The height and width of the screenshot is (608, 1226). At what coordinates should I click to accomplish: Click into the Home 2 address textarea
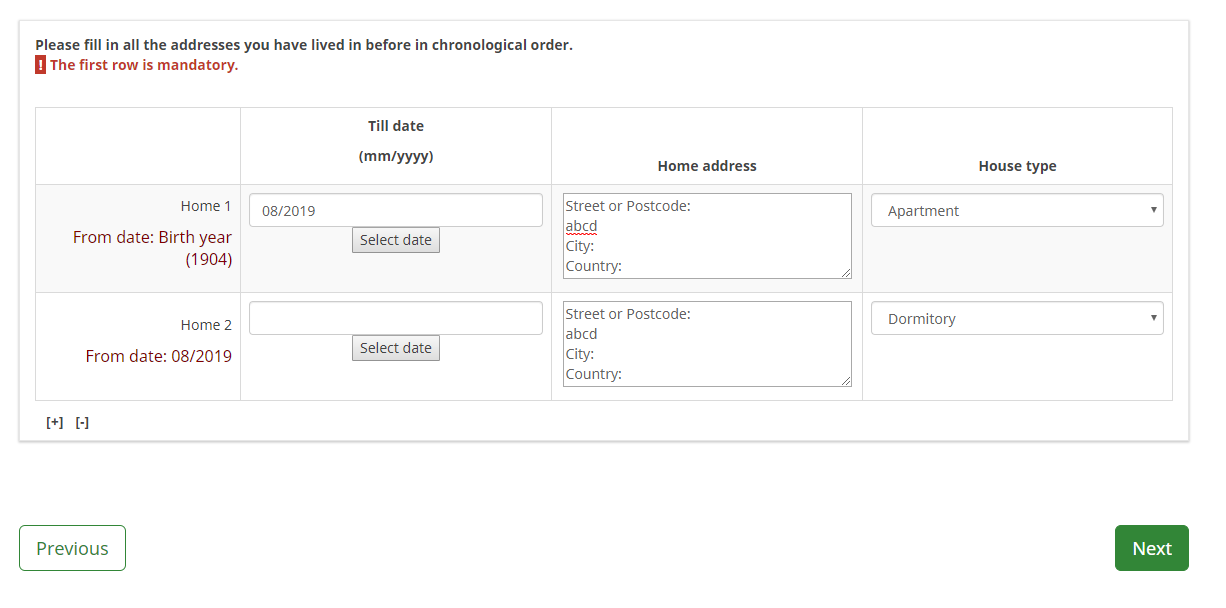706,344
